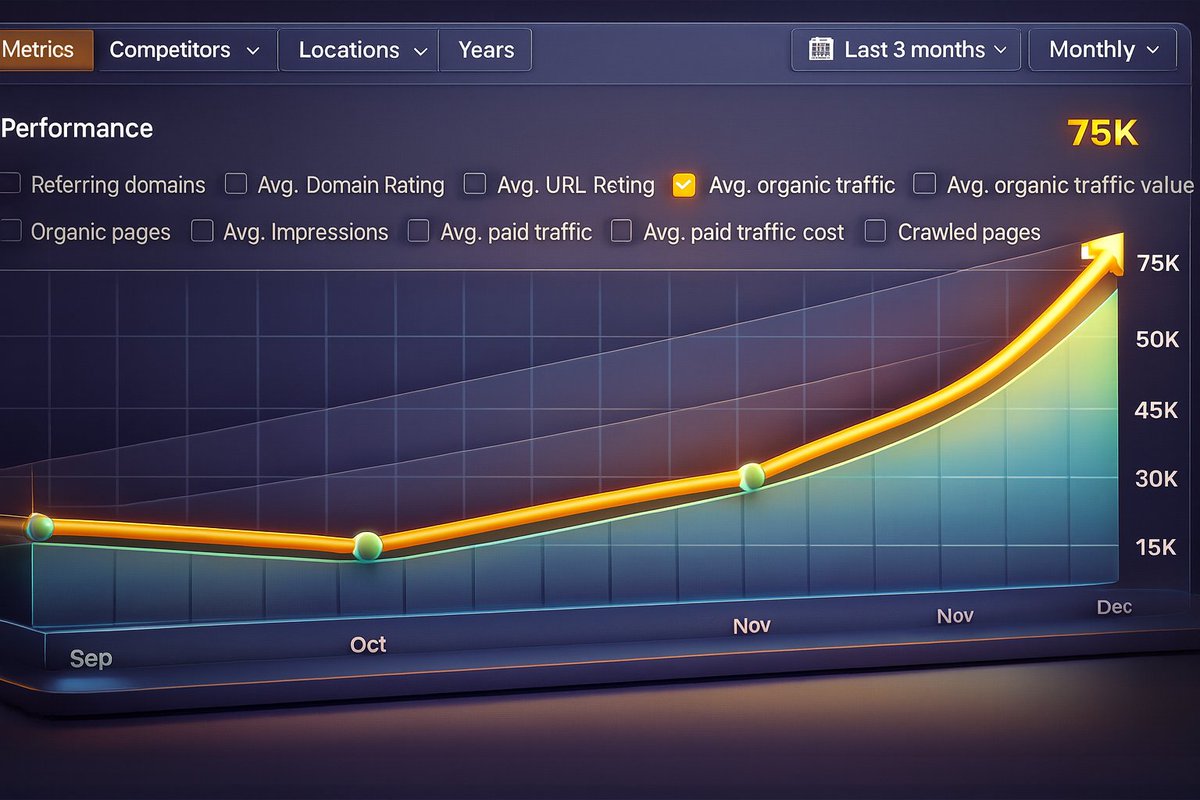Viewport: 1200px width, 800px height.
Task: Turn on Avg. paid traffic checkbox
Action: pyautogui.click(x=418, y=231)
